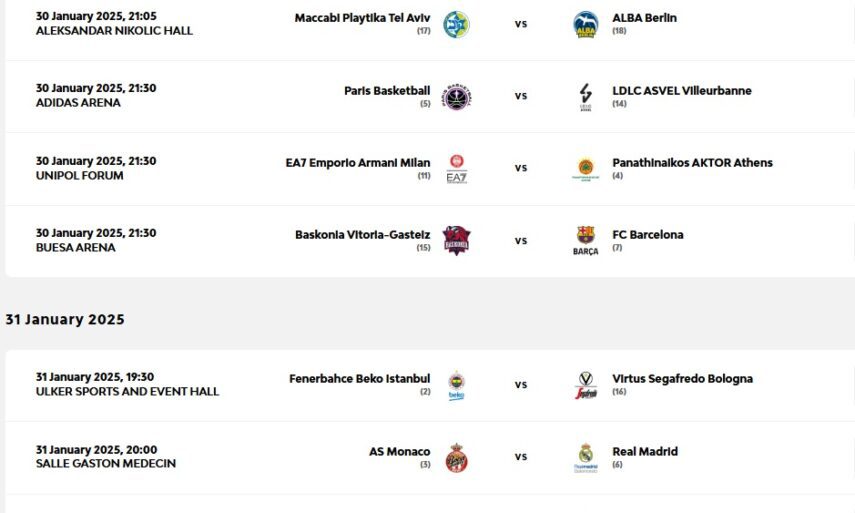Viewport: 855px width, 513px height.
Task: Open the FC Barcelona team name link
Action: pyautogui.click(x=648, y=235)
